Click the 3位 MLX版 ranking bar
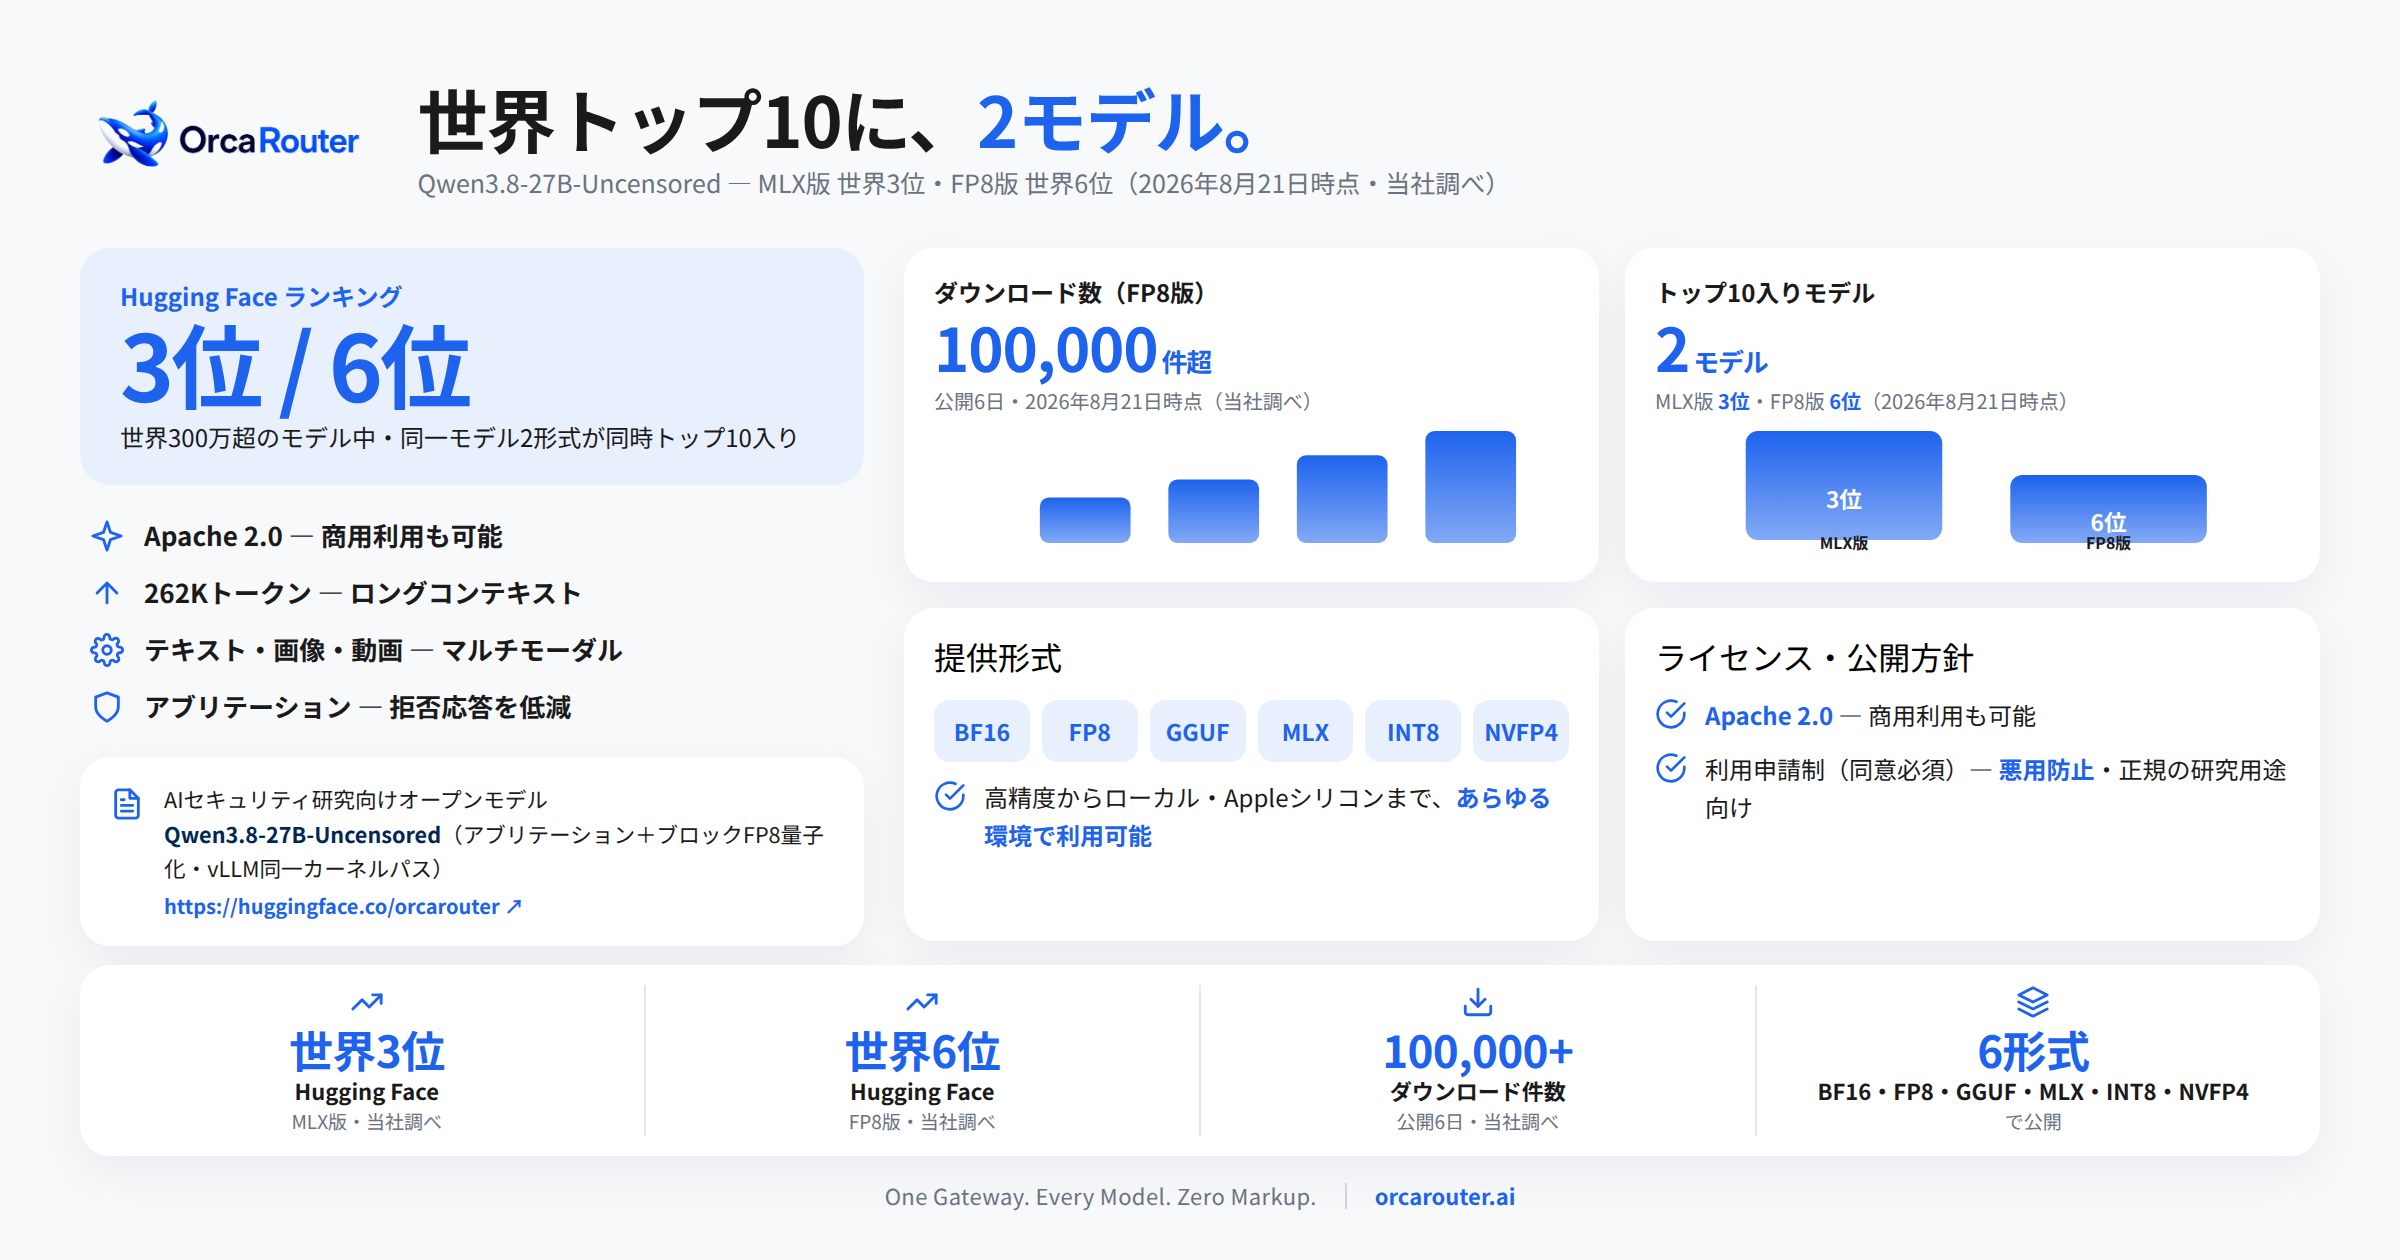 tap(1843, 486)
